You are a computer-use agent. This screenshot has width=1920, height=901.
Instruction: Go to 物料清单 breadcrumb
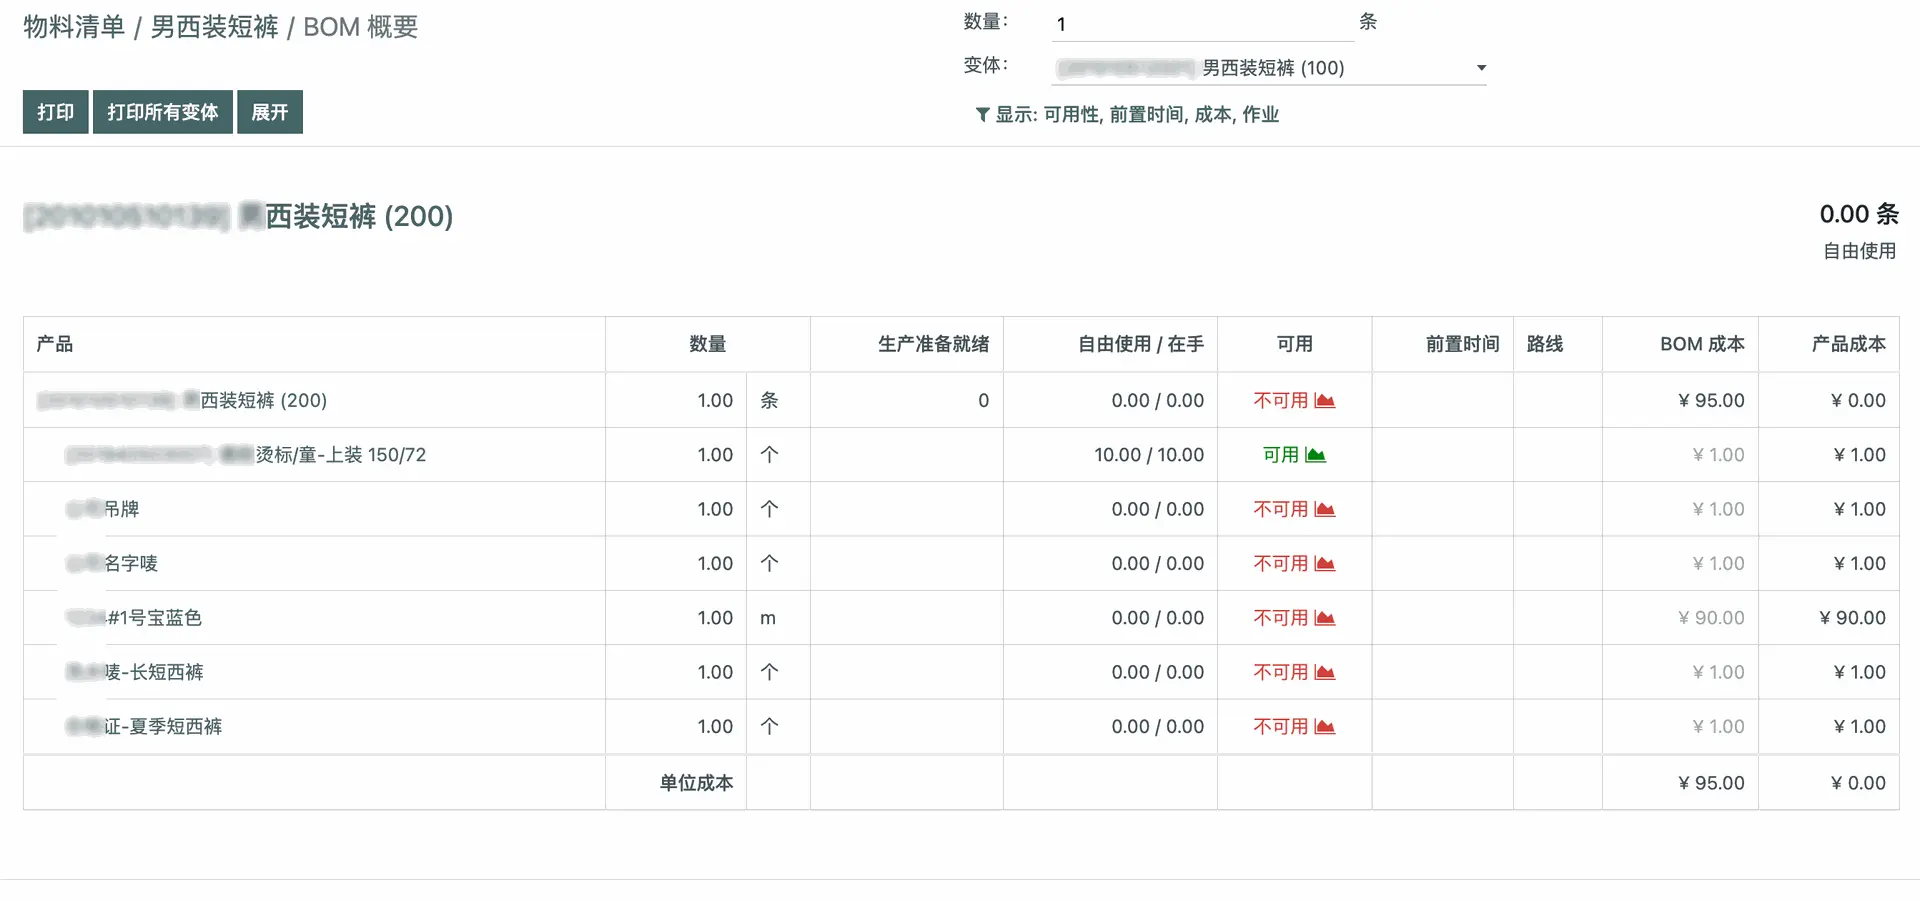coord(74,27)
